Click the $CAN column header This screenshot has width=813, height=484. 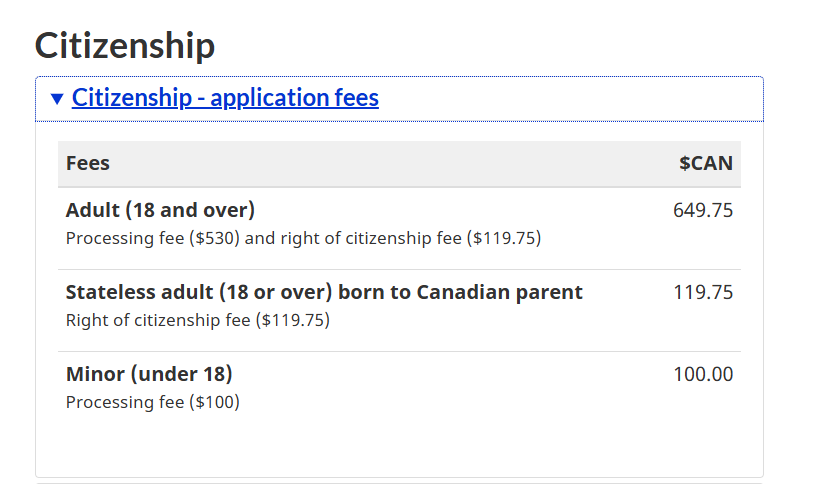tap(706, 163)
